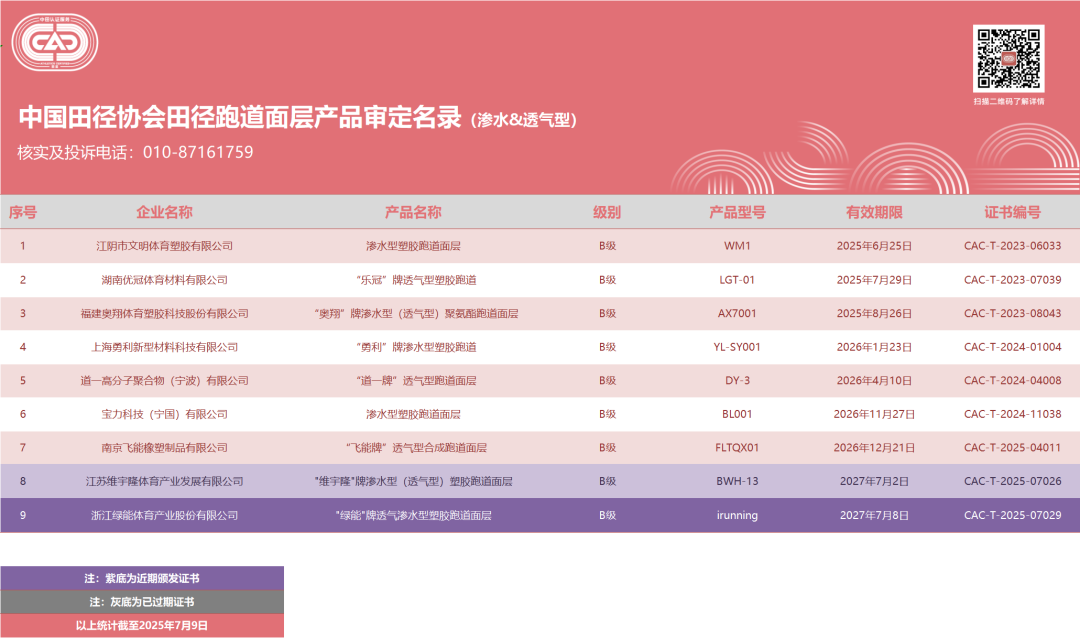Click certificate number CAC-T-2024-11038

click(1012, 414)
